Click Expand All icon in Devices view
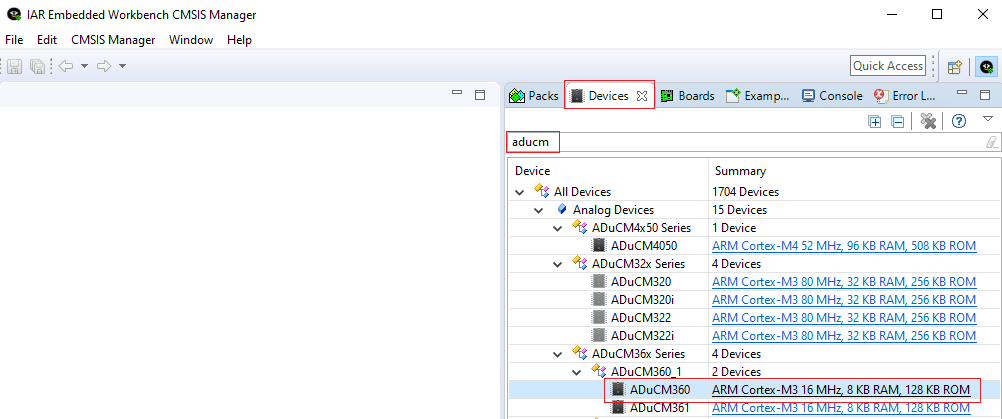Image resolution: width=1002 pixels, height=419 pixels. coord(875,121)
